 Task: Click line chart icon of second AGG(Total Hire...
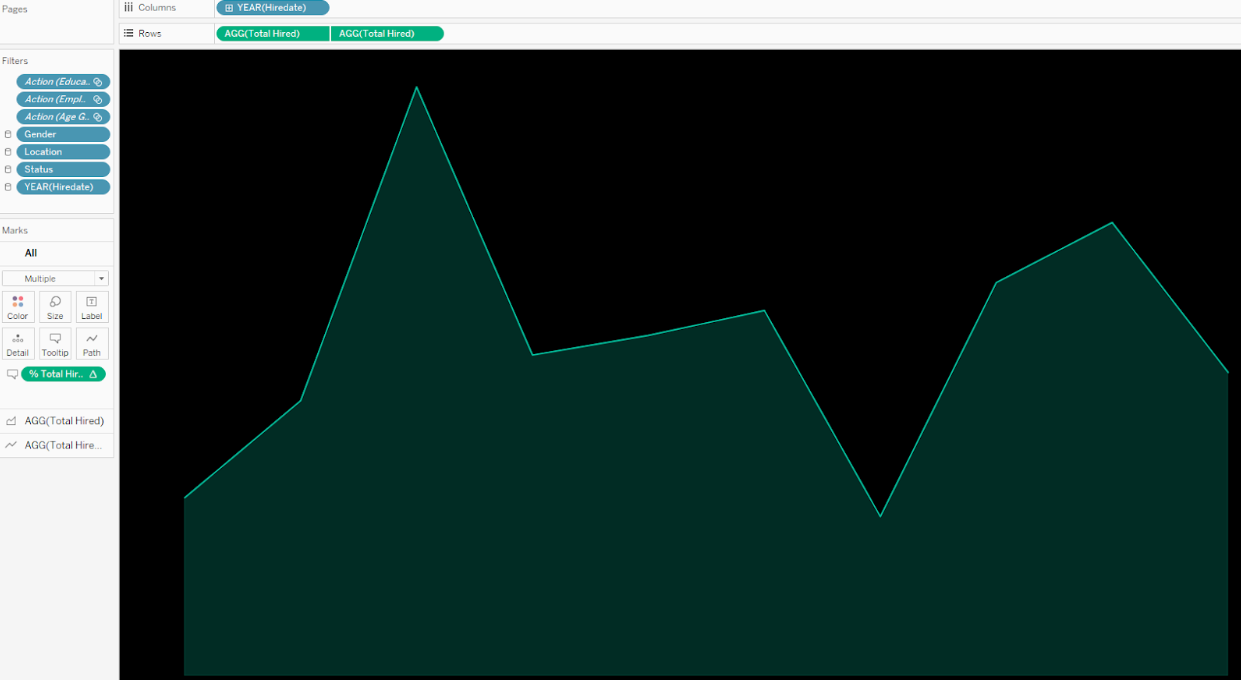coord(11,445)
